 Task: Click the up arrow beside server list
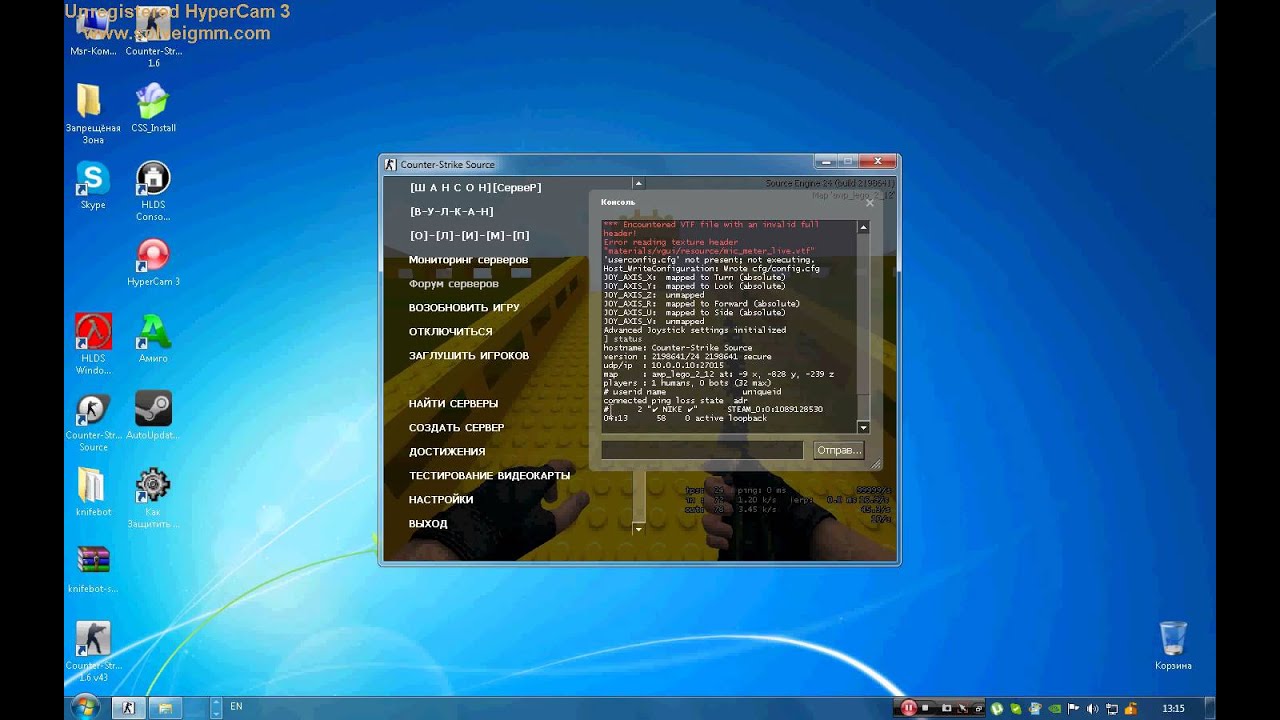click(638, 184)
